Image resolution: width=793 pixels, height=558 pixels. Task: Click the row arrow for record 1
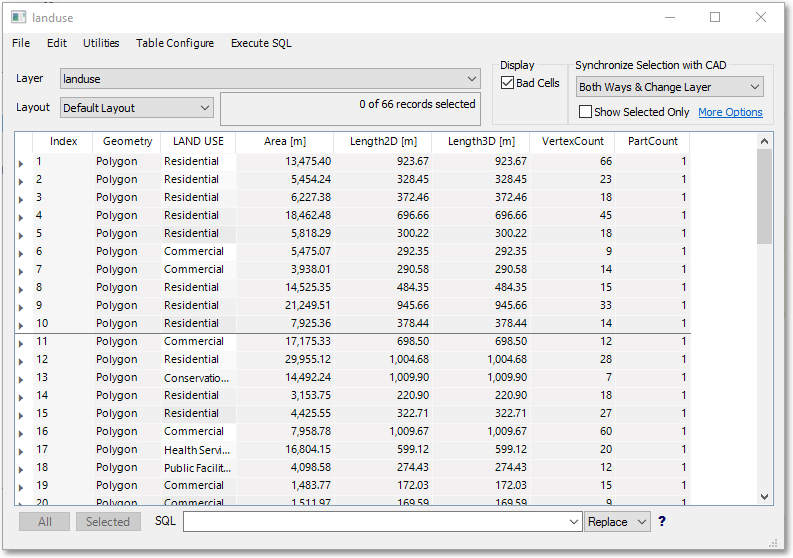[x=21, y=163]
